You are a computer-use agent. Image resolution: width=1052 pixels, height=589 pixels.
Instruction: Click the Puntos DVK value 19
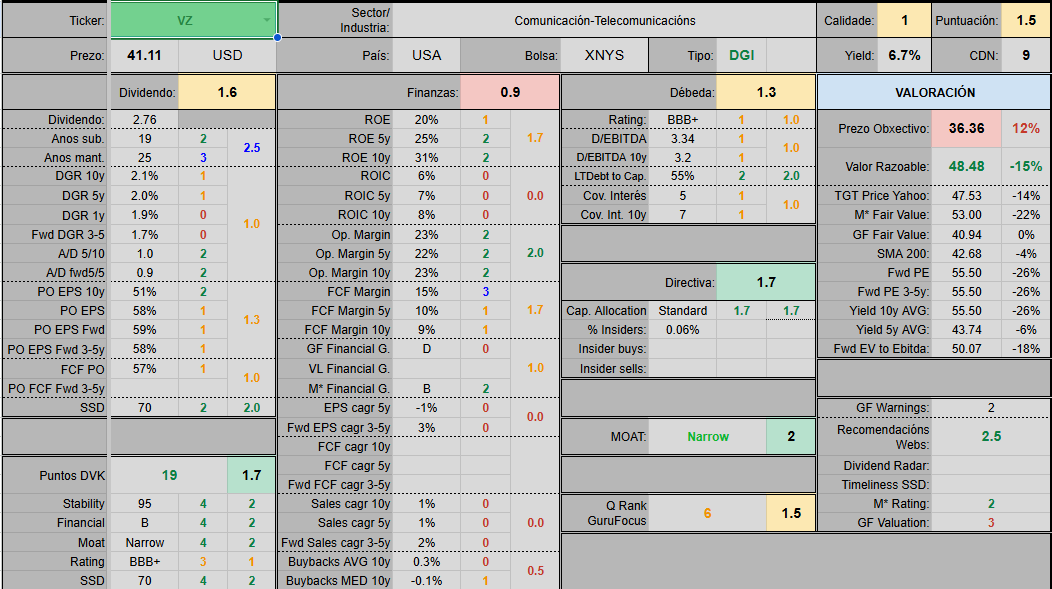click(169, 475)
